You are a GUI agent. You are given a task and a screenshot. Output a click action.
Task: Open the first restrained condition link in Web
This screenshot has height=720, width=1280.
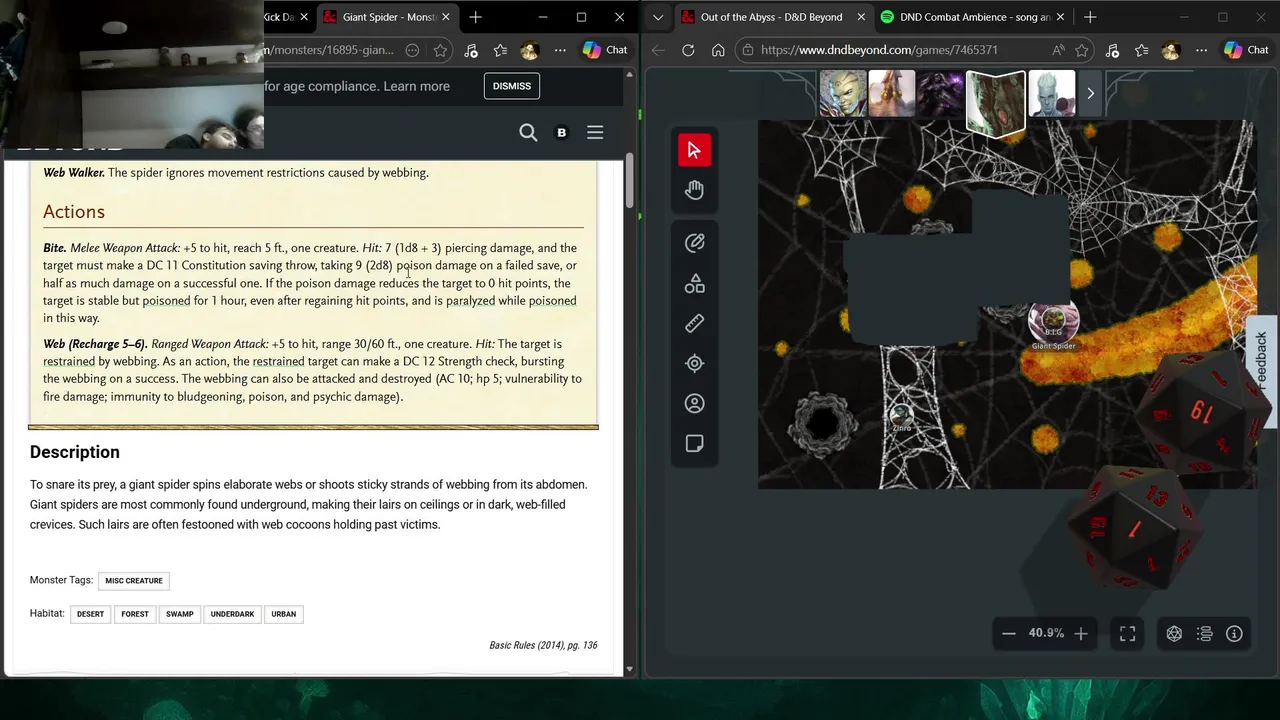point(69,361)
